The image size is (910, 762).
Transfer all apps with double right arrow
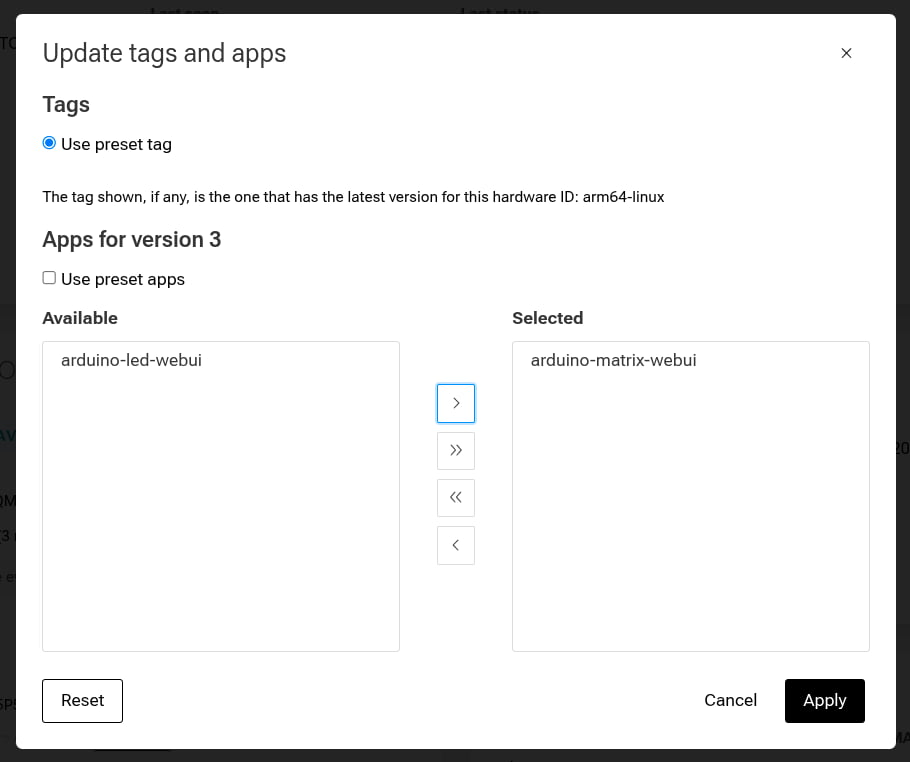click(455, 450)
